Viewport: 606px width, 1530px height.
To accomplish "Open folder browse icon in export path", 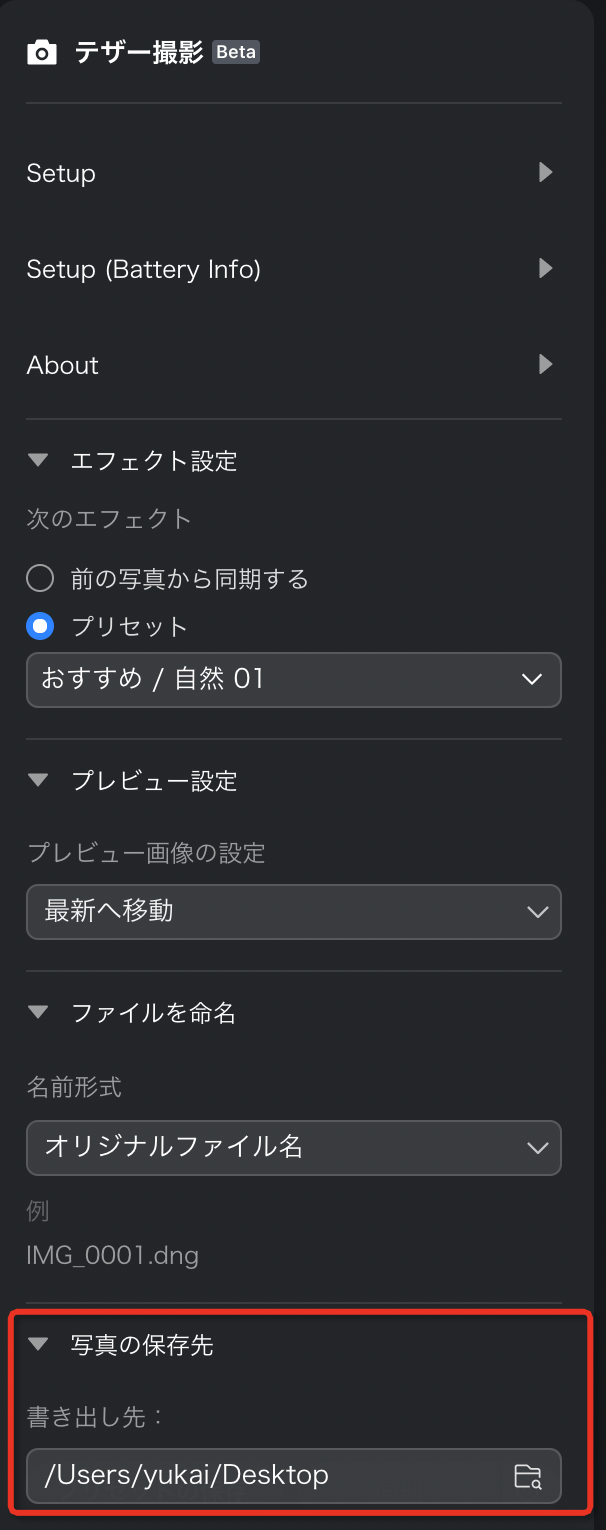I will click(x=527, y=1476).
